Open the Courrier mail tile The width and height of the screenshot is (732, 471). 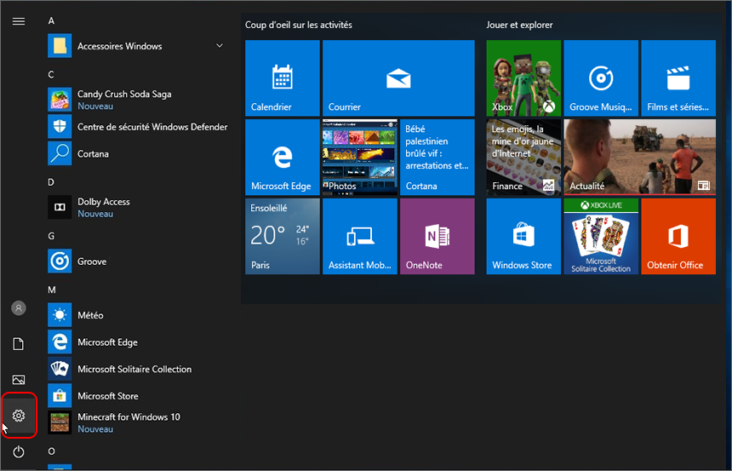click(398, 78)
